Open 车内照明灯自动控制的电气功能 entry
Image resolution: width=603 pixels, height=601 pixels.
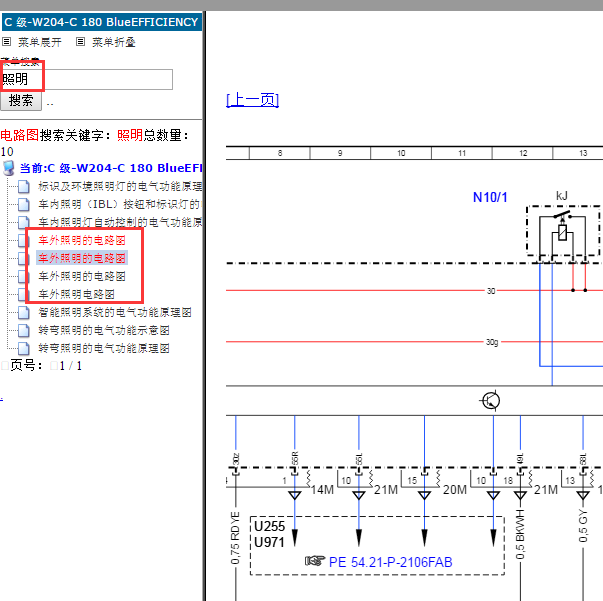[120, 222]
